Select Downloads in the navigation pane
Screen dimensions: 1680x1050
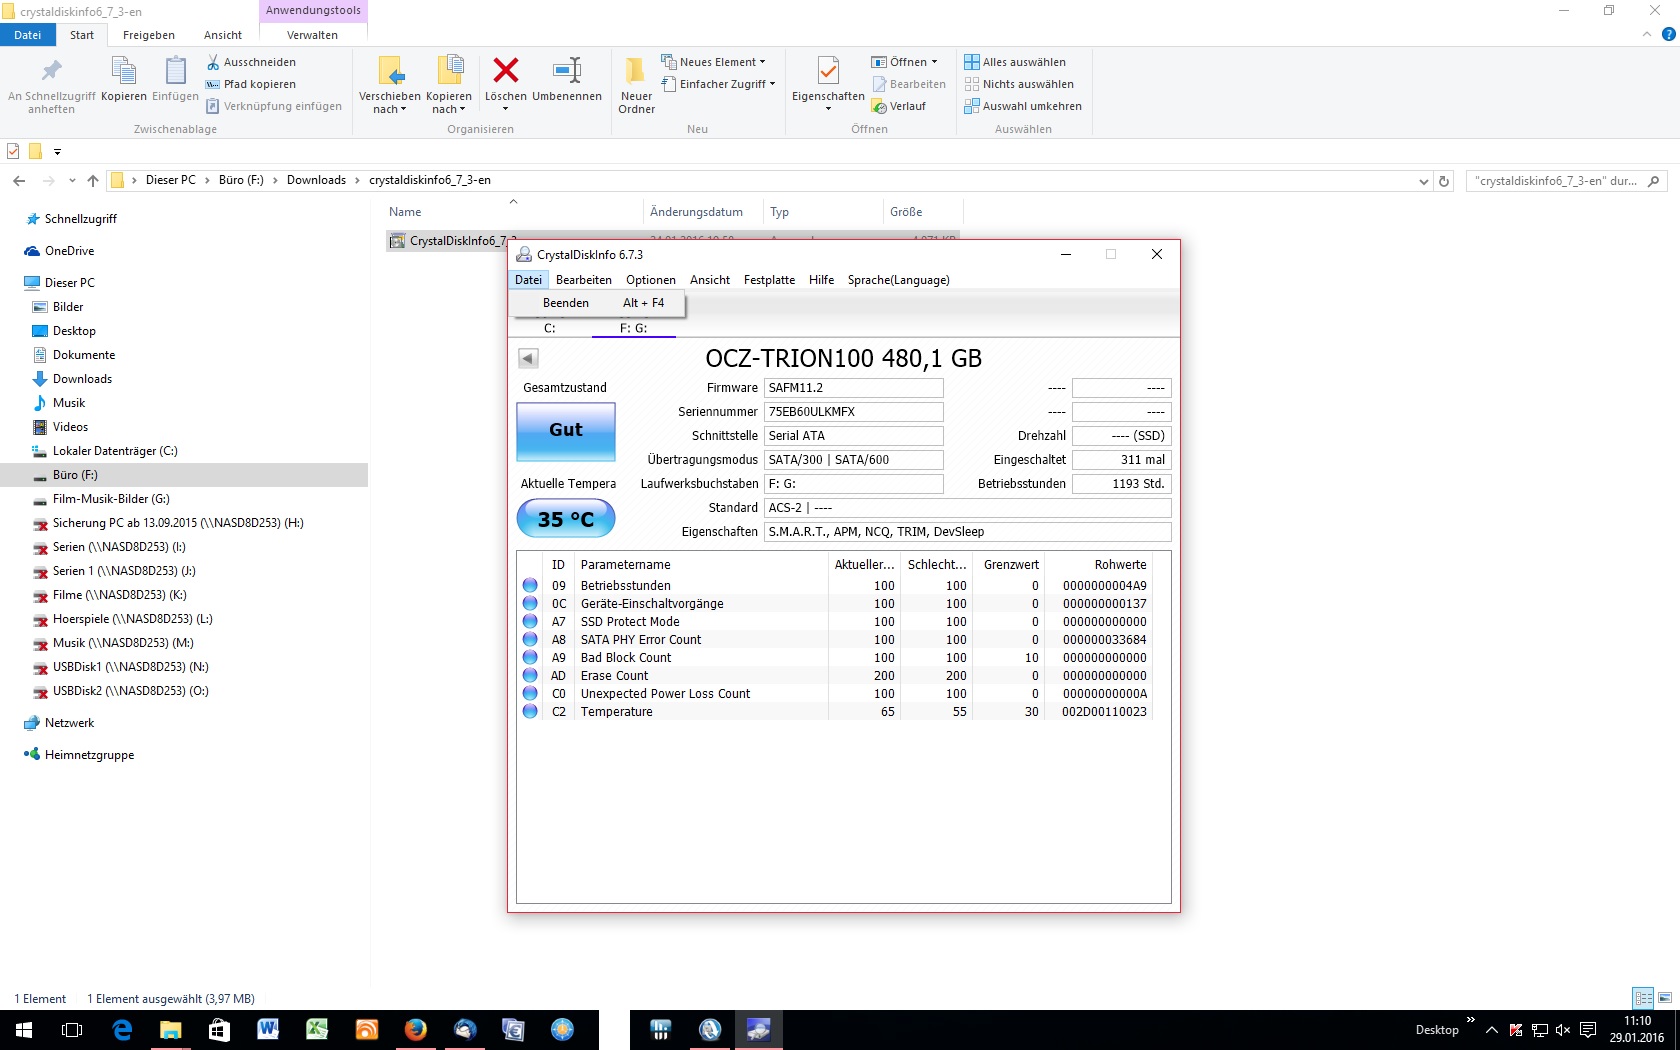(x=82, y=379)
